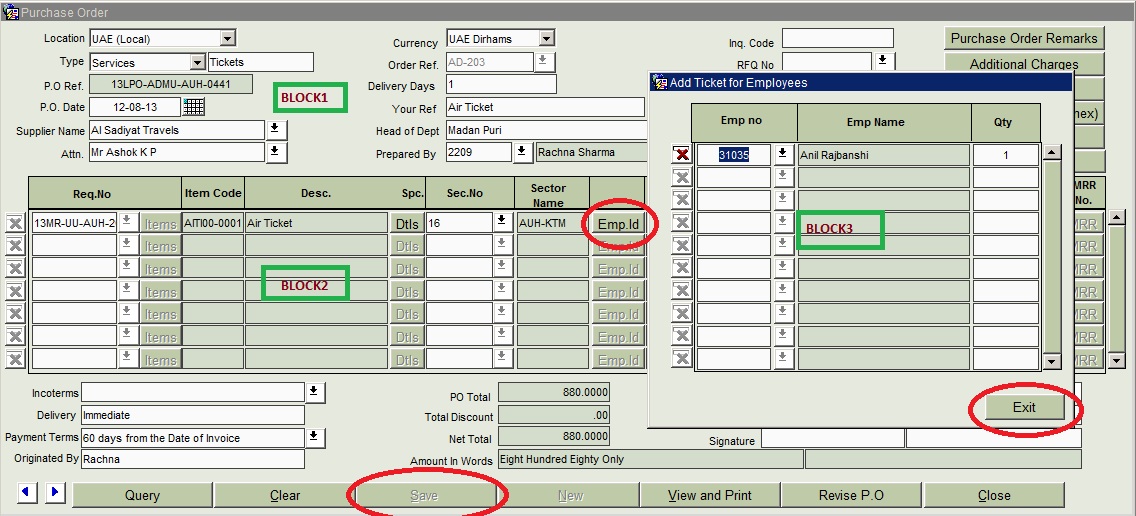Click the Revise P.O button

click(851, 495)
